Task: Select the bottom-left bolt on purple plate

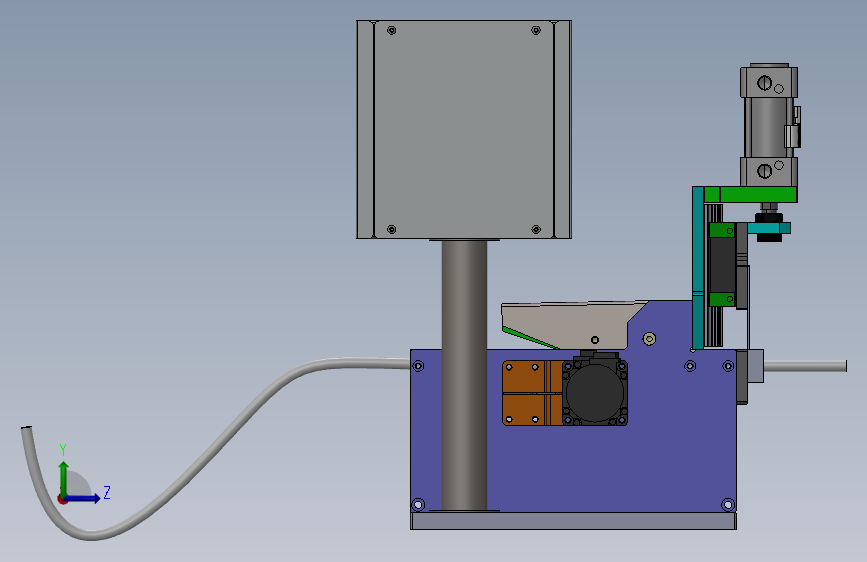Action: [x=419, y=504]
